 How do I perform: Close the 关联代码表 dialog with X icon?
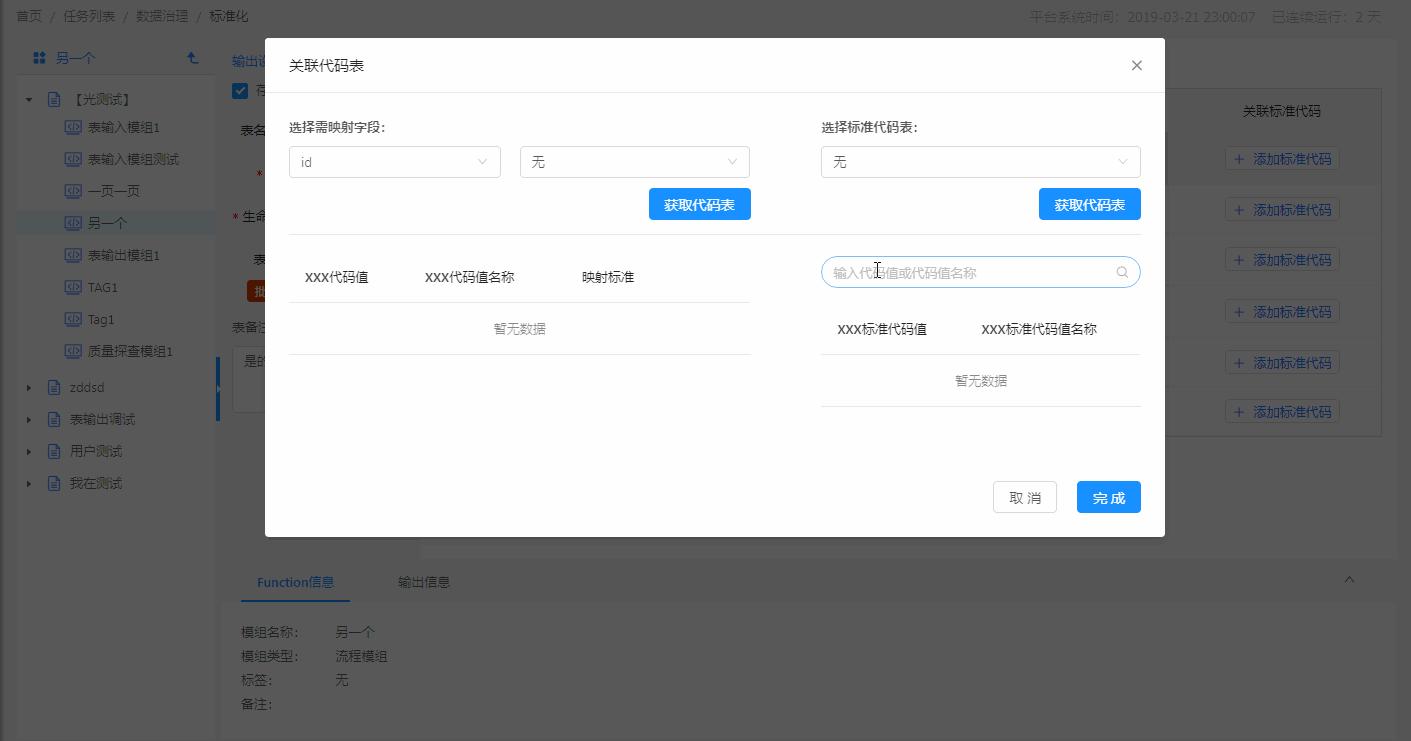(1136, 65)
